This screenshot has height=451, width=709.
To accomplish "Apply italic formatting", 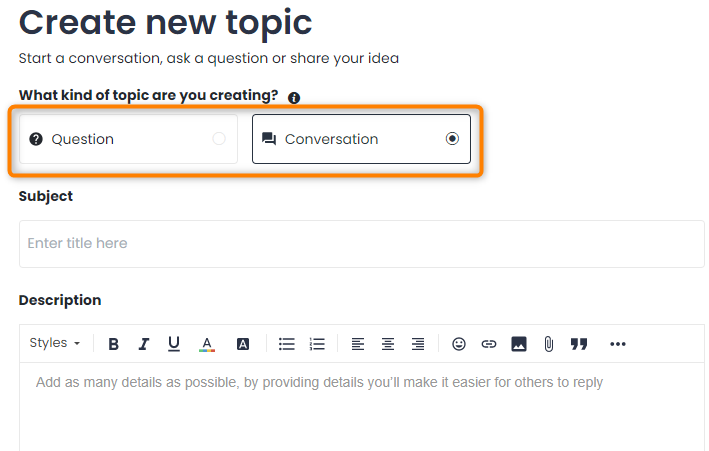I will click(x=144, y=344).
